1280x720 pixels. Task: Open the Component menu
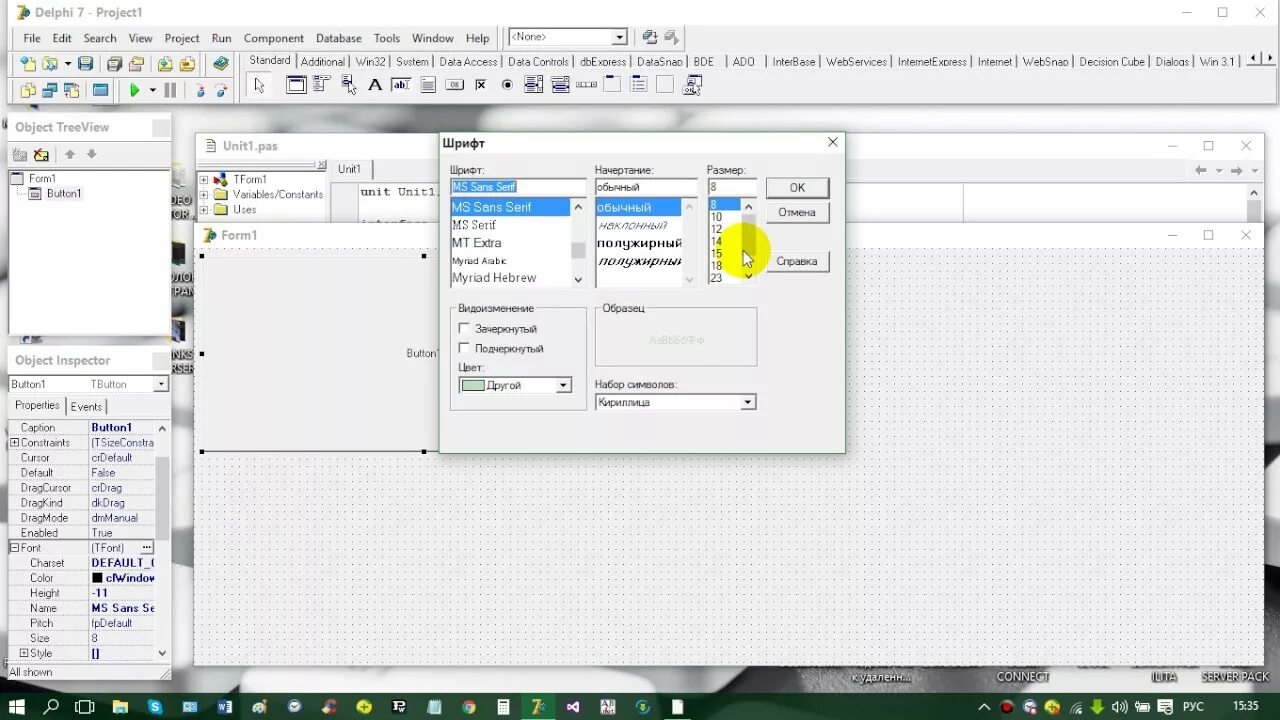coord(274,38)
